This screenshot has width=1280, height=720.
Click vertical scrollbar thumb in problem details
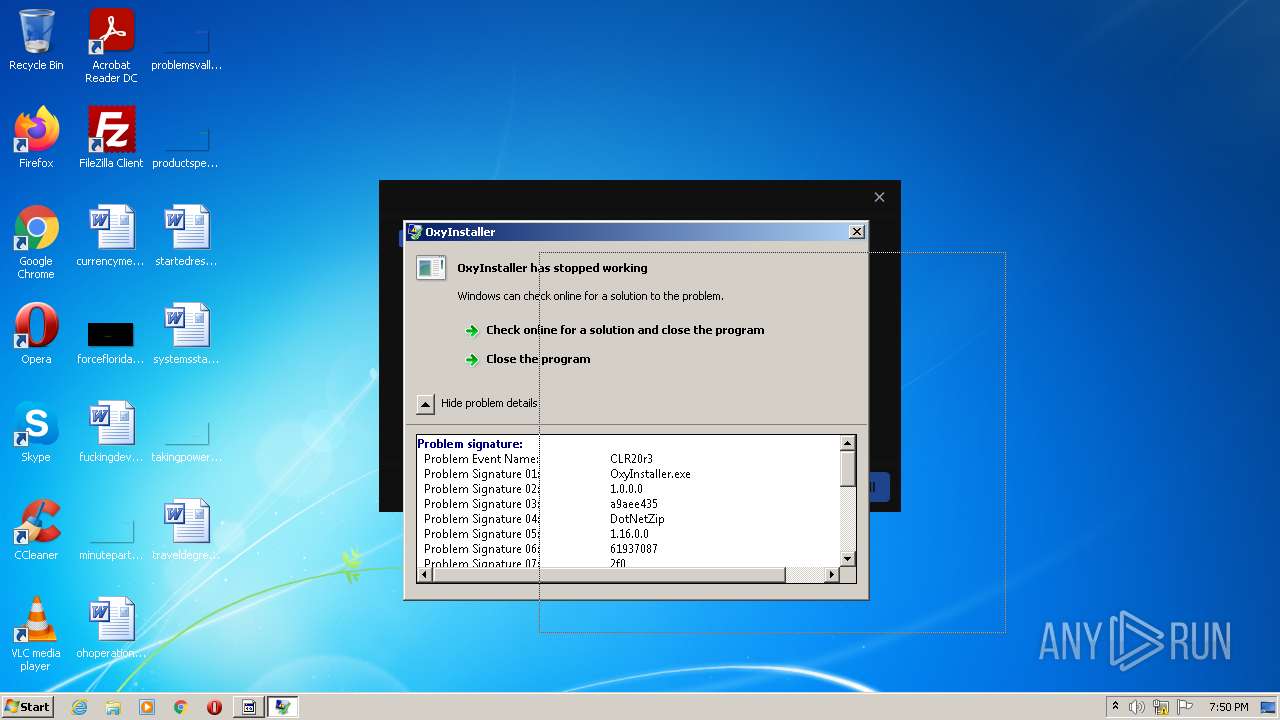pyautogui.click(x=848, y=469)
